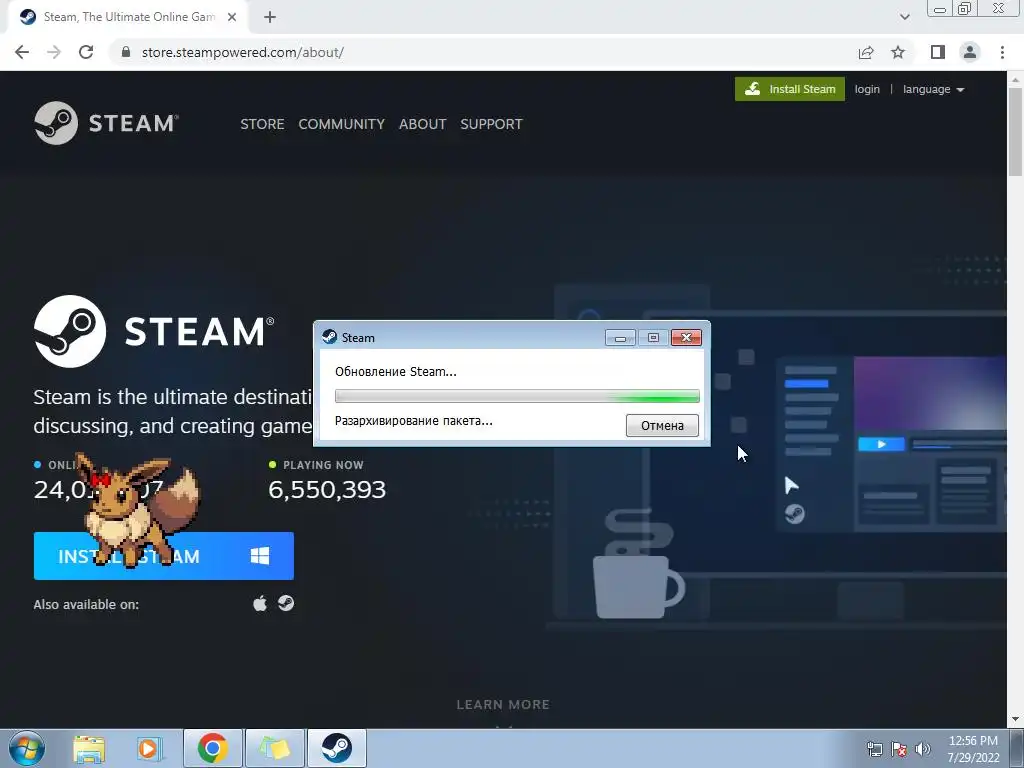Image resolution: width=1024 pixels, height=768 pixels.
Task: Open the Windows Start menu
Action: pos(27,748)
